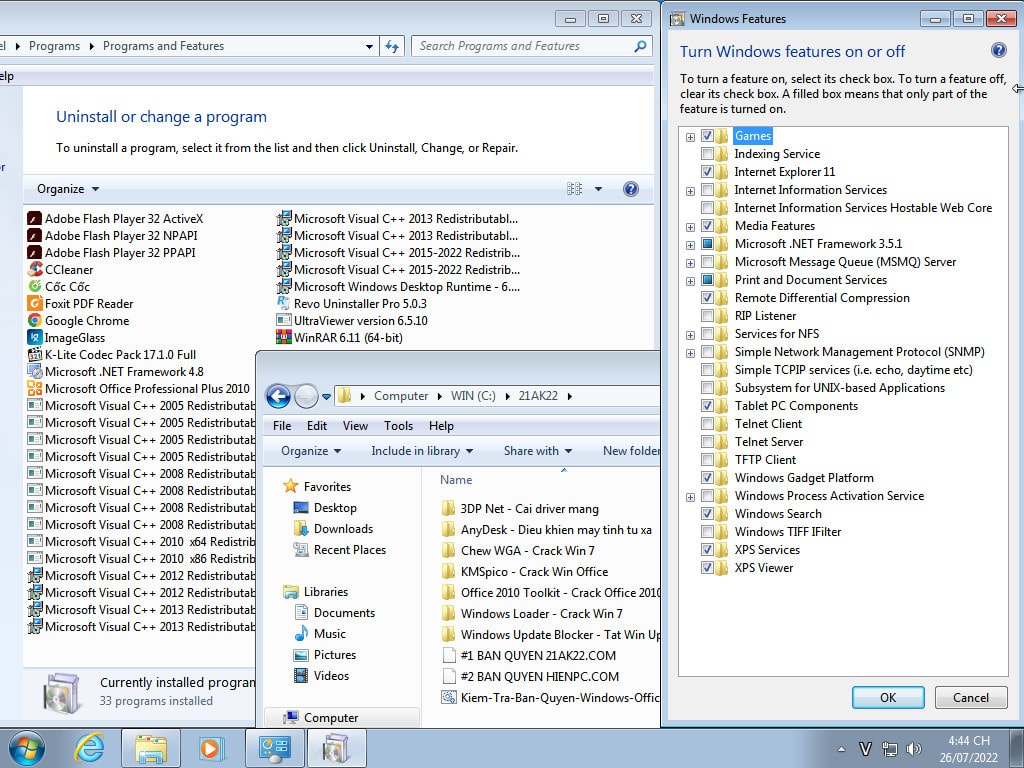The height and width of the screenshot is (768, 1024).
Task: Select the Downloads favorites icon
Action: [x=301, y=529]
